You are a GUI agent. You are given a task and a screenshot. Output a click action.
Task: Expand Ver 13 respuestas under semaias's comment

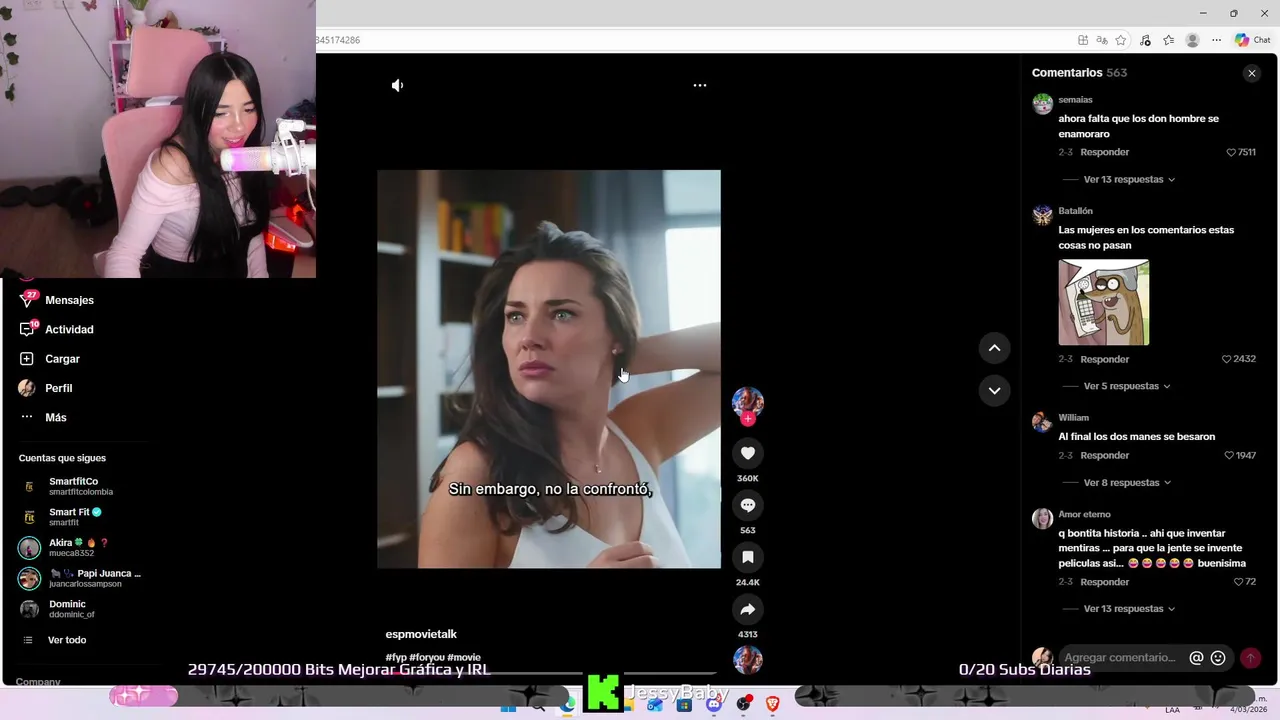click(1129, 179)
